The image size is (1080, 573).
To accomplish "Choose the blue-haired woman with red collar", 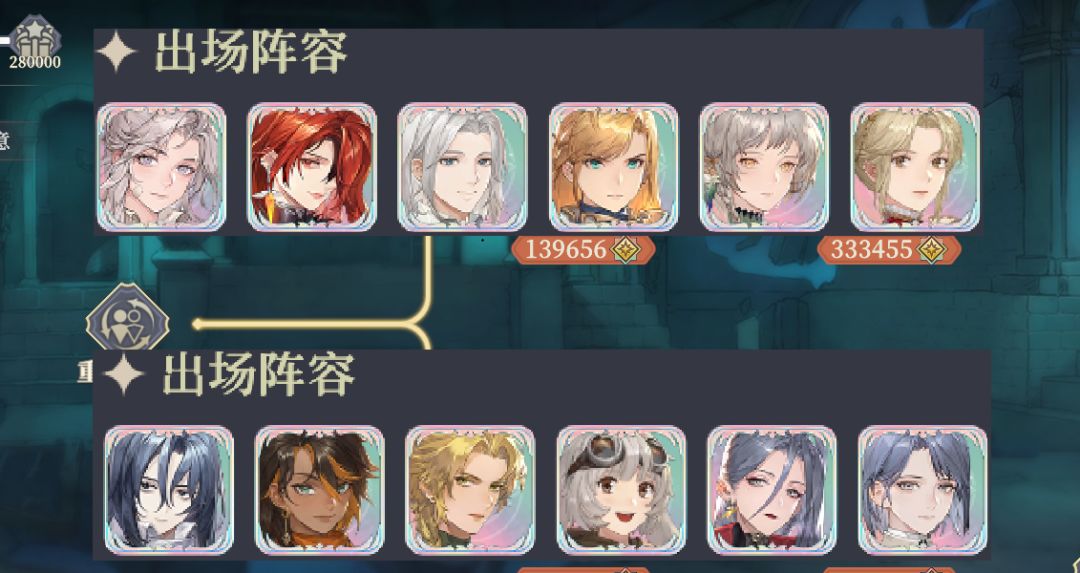I will point(772,490).
